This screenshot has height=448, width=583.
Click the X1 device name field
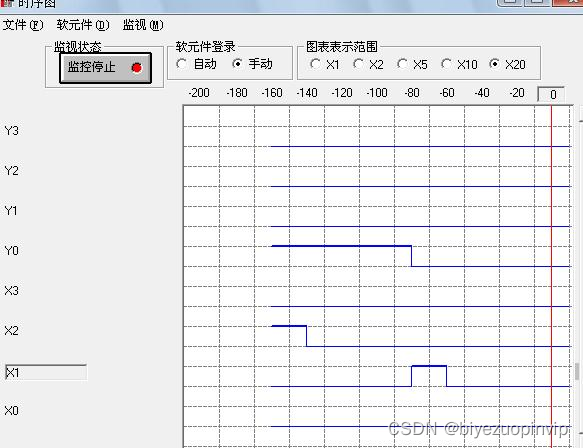click(x=46, y=373)
